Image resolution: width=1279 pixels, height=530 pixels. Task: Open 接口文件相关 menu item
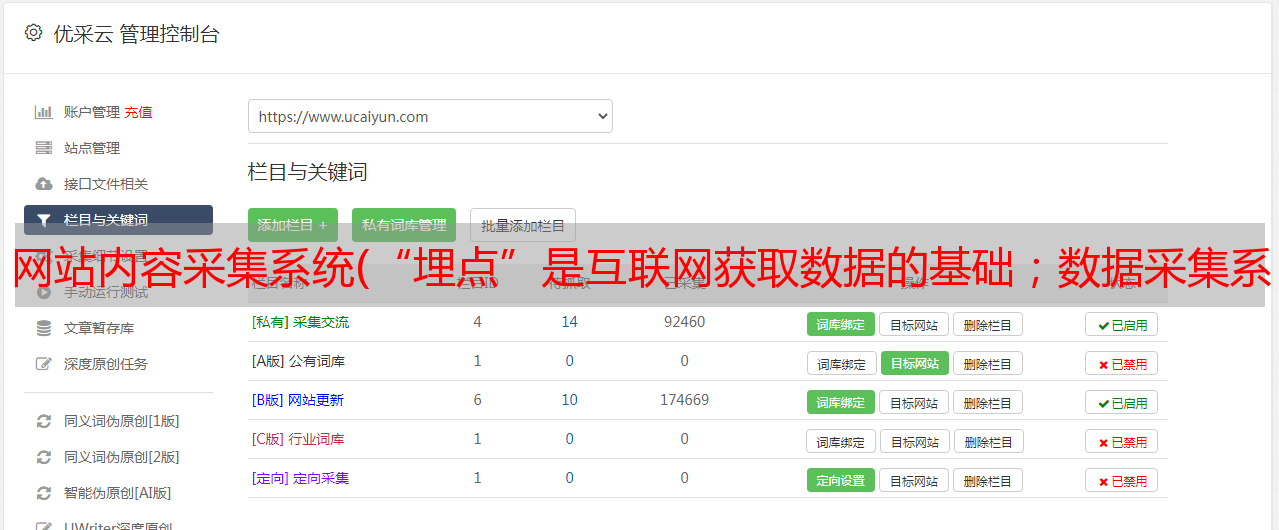pos(106,184)
